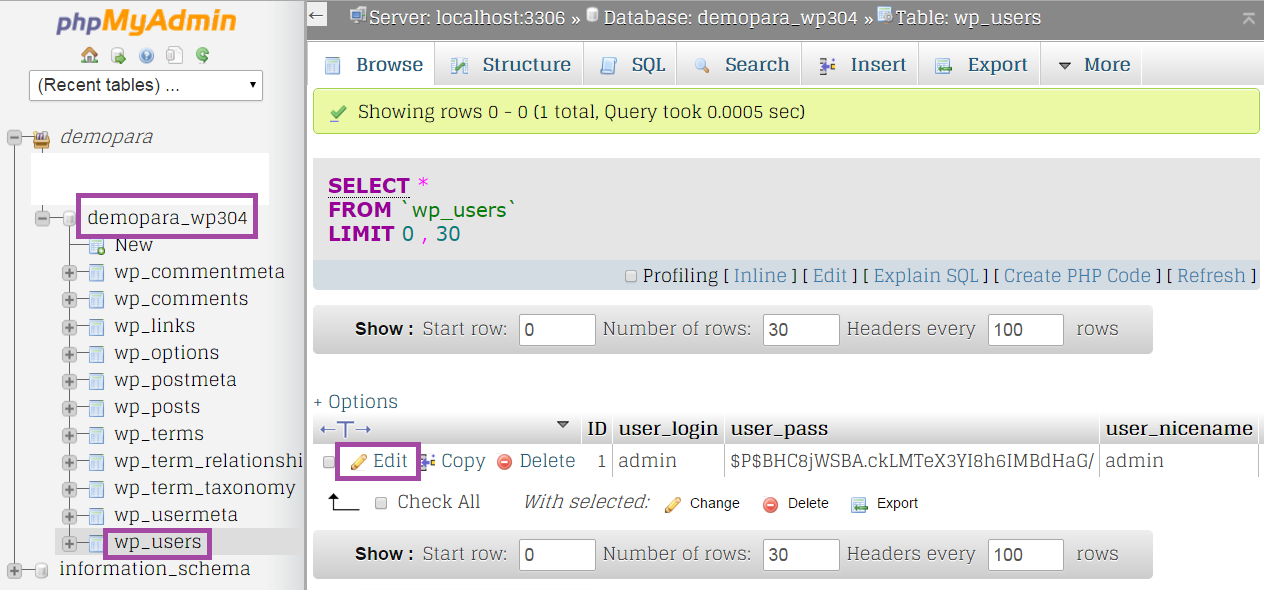Click the demopara database group icon

coord(42,137)
